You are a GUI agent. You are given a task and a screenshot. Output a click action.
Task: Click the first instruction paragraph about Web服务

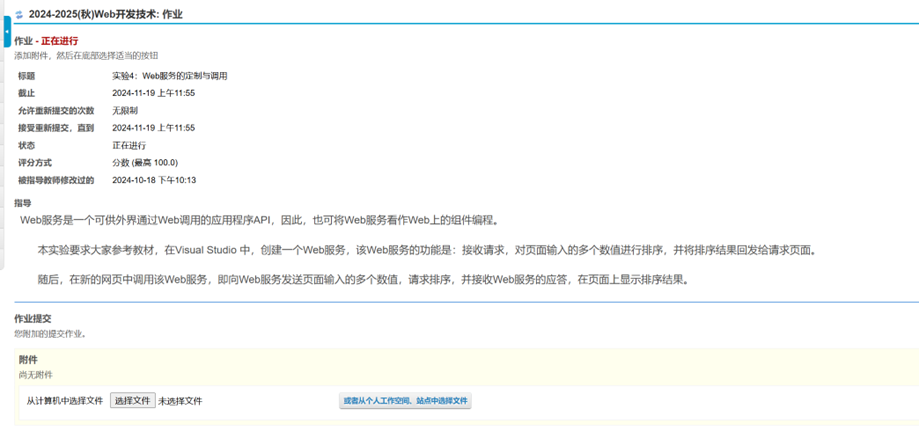[x=259, y=220]
